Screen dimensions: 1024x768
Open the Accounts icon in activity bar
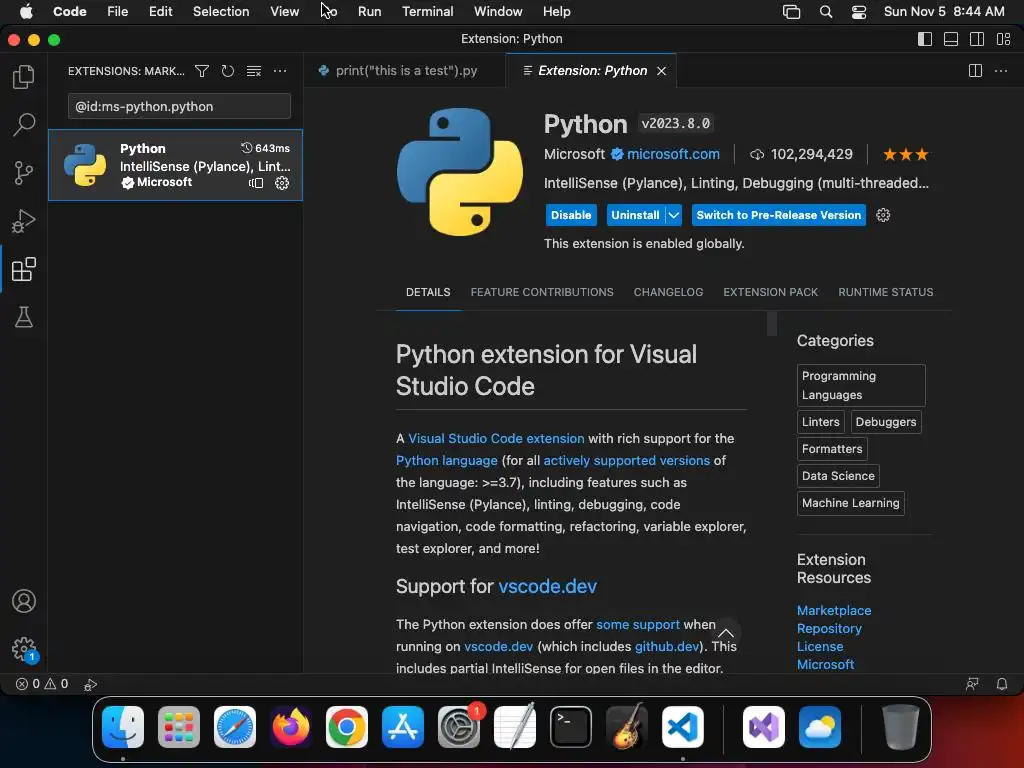click(24, 602)
